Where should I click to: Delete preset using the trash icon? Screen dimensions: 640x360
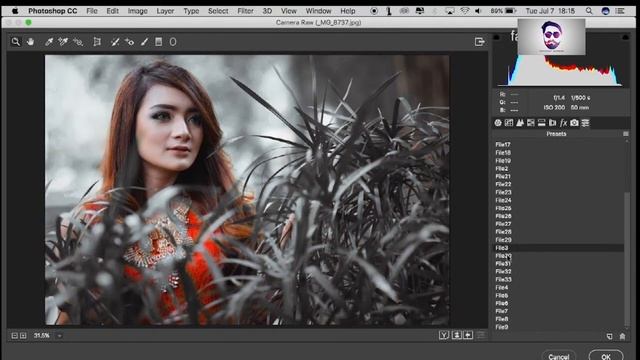(622, 336)
